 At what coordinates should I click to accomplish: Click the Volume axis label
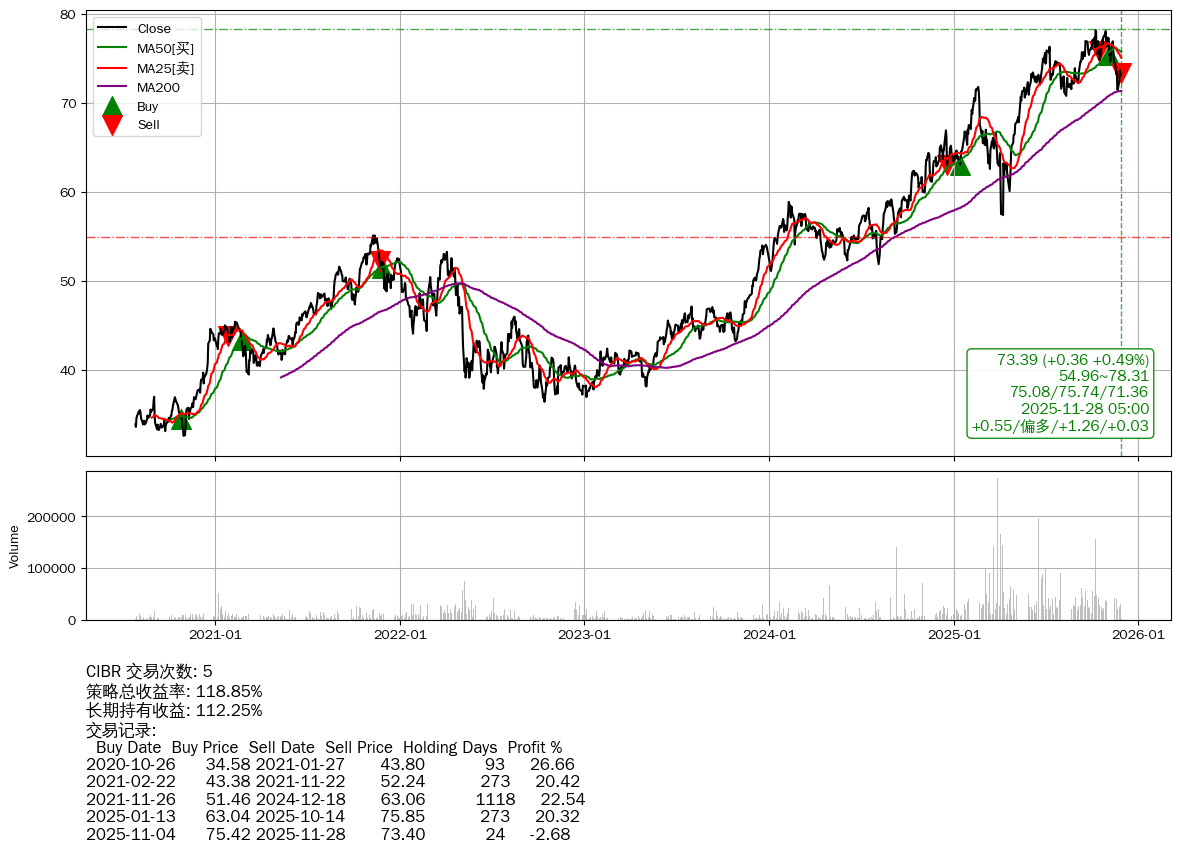(x=14, y=546)
